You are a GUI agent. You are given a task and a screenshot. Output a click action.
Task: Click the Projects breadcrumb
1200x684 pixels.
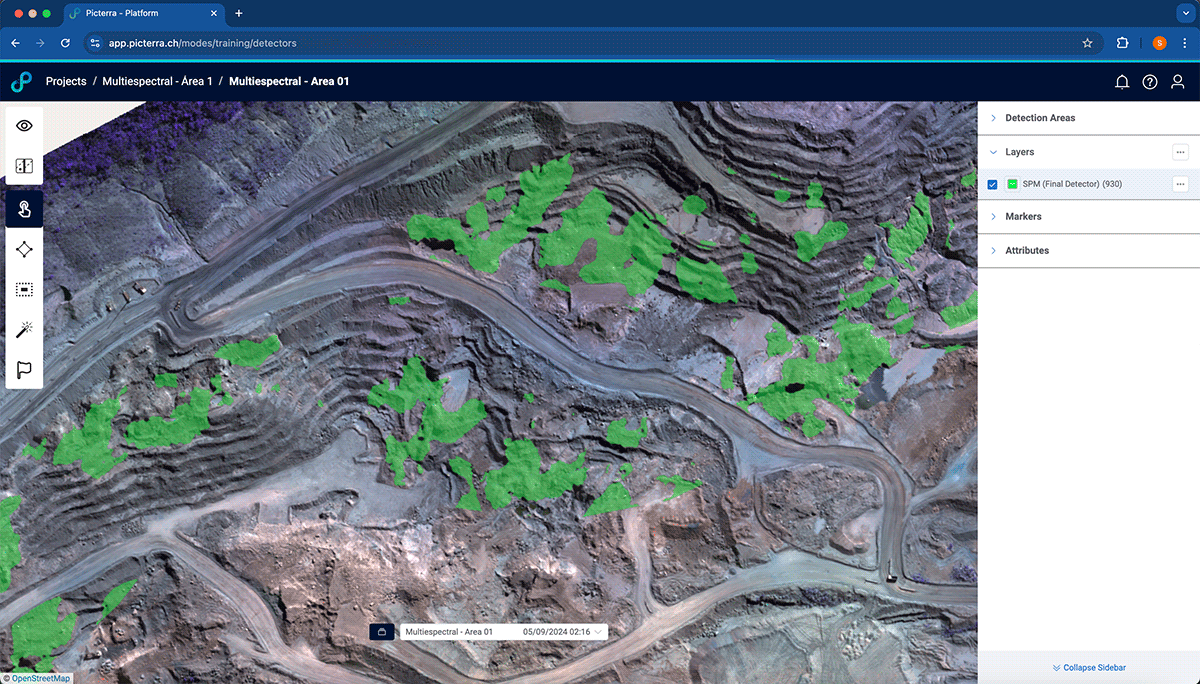[66, 82]
